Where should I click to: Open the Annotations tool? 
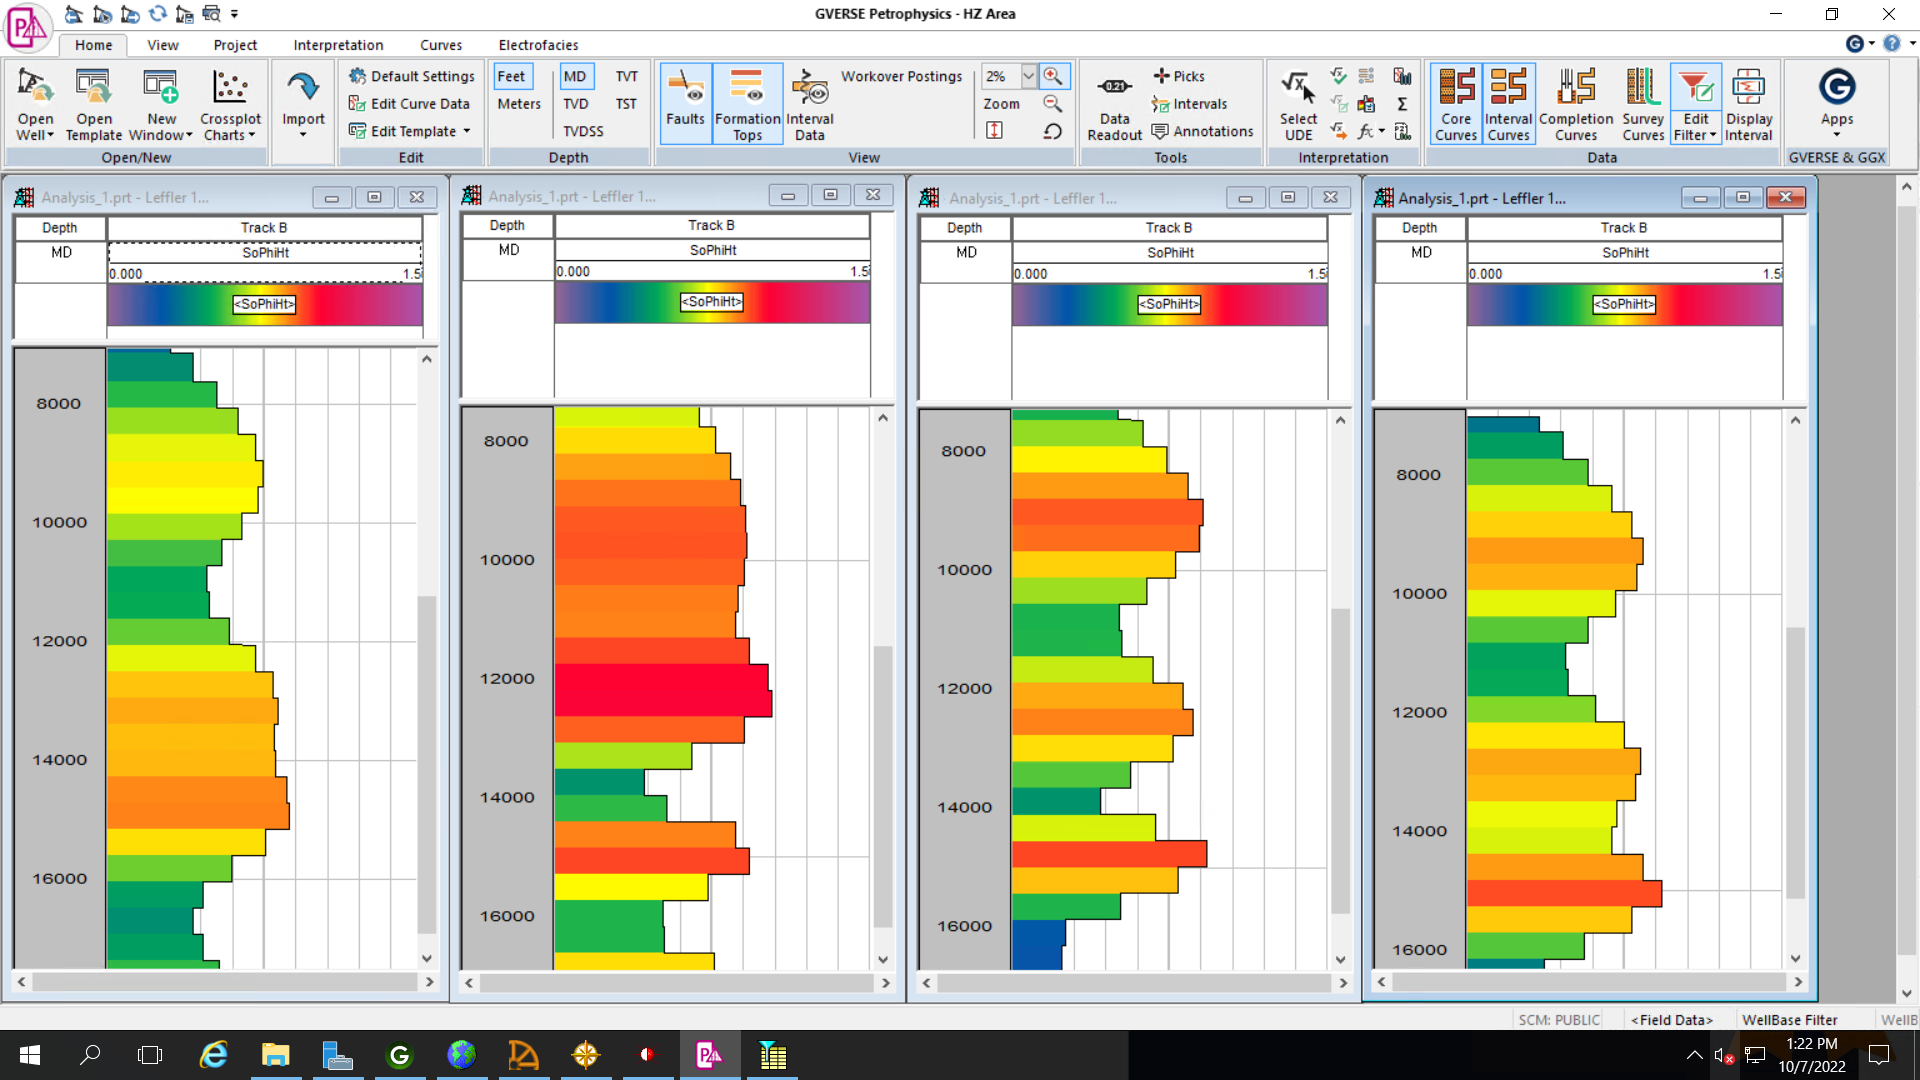point(1202,131)
